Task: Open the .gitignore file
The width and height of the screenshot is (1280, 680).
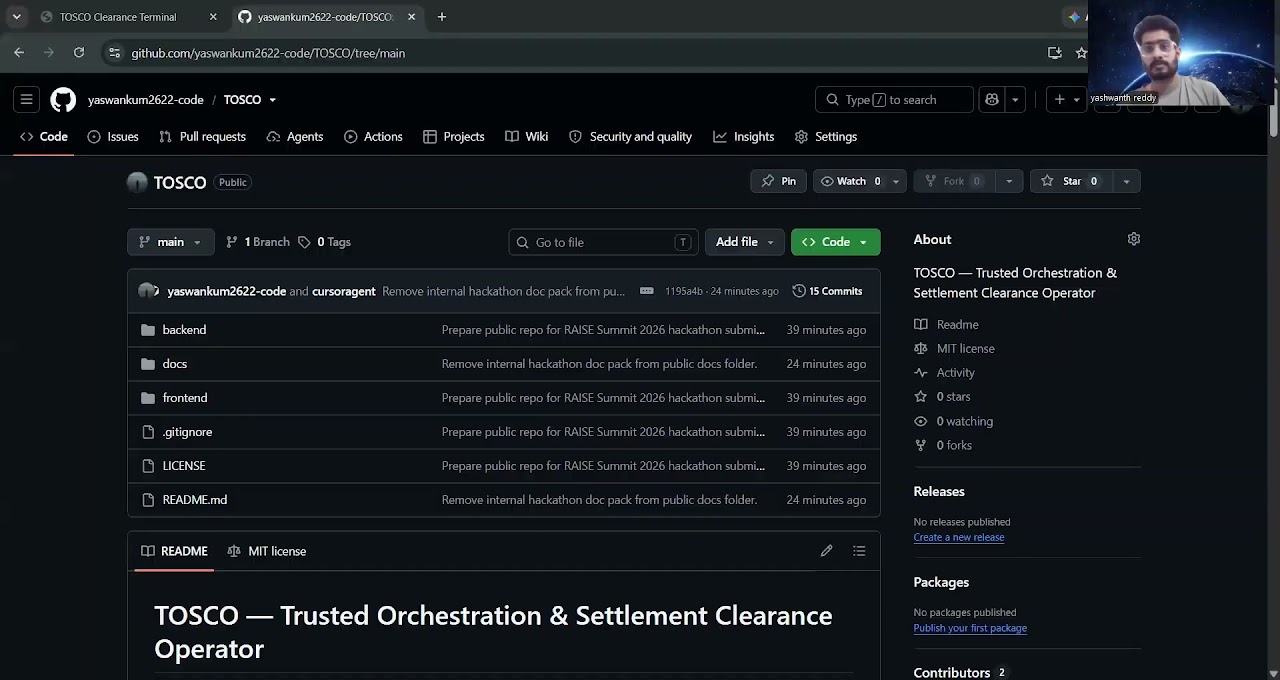Action: pos(187,432)
